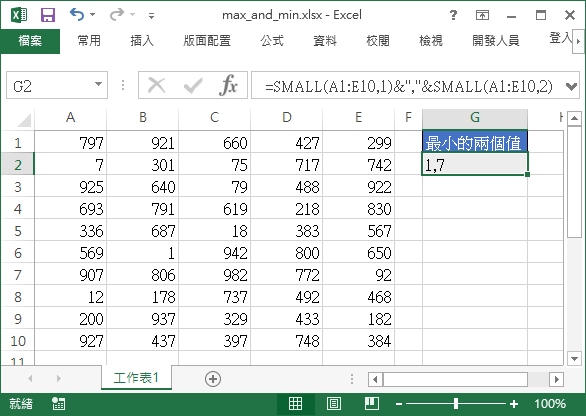Open the Customize Quick Access Toolbar dropdown
Screen dimensions: 586x416
pos(151,16)
